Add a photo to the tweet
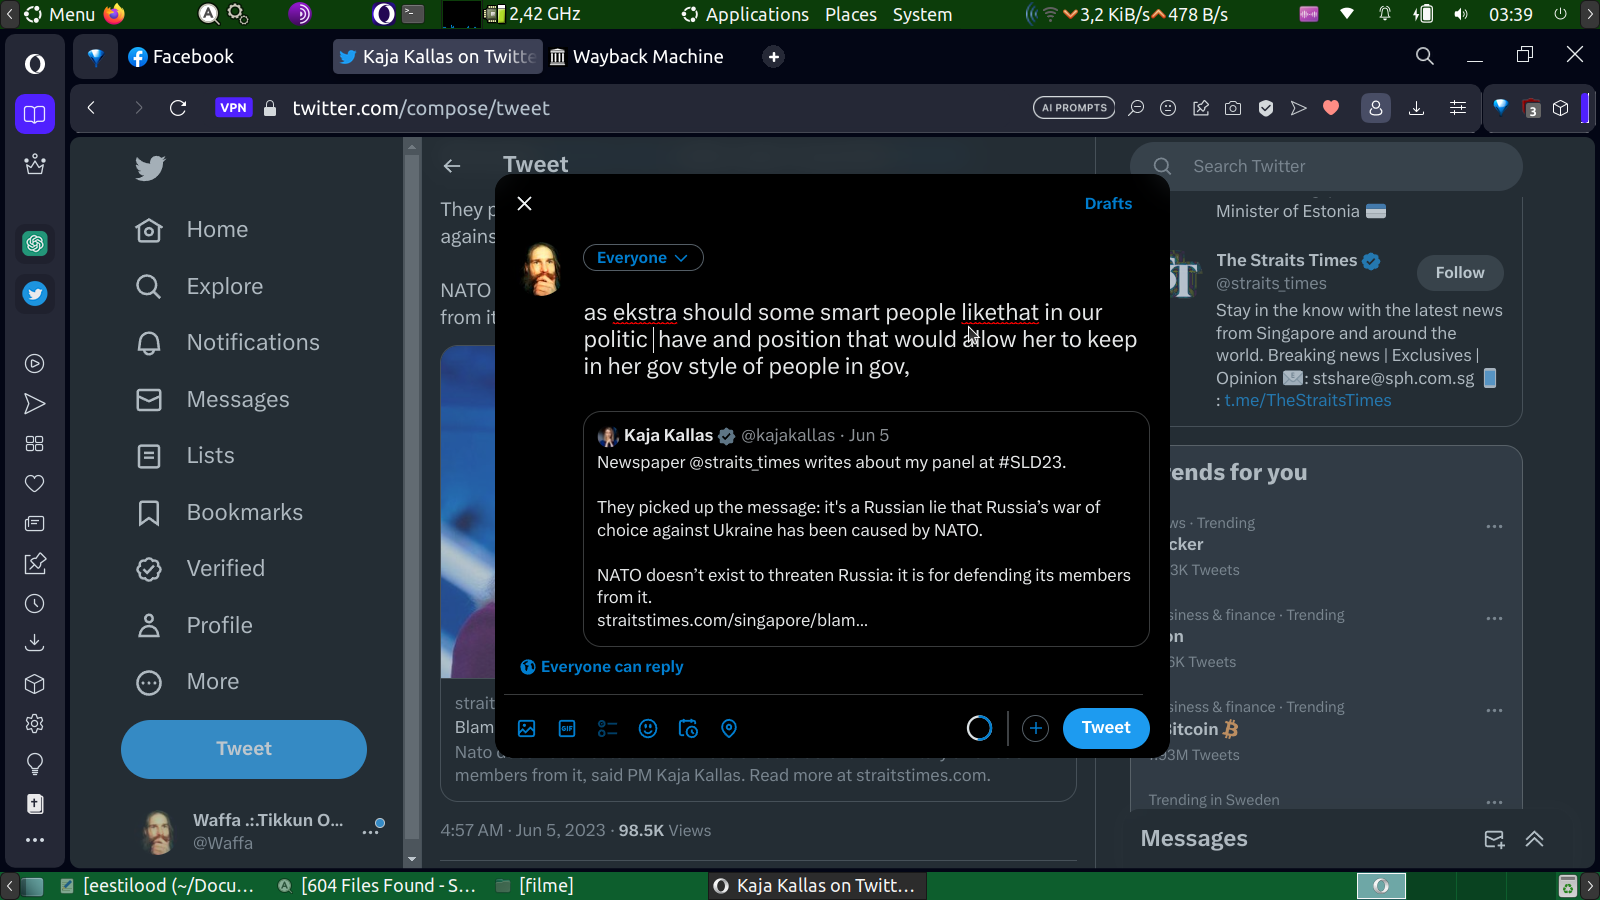 [527, 729]
